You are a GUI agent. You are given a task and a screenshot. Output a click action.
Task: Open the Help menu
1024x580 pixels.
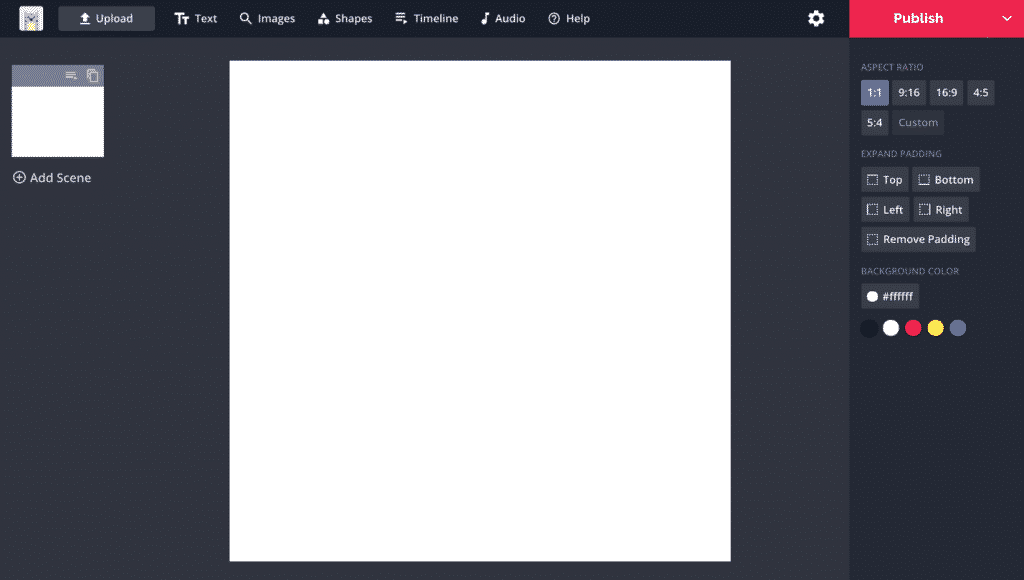pos(568,18)
